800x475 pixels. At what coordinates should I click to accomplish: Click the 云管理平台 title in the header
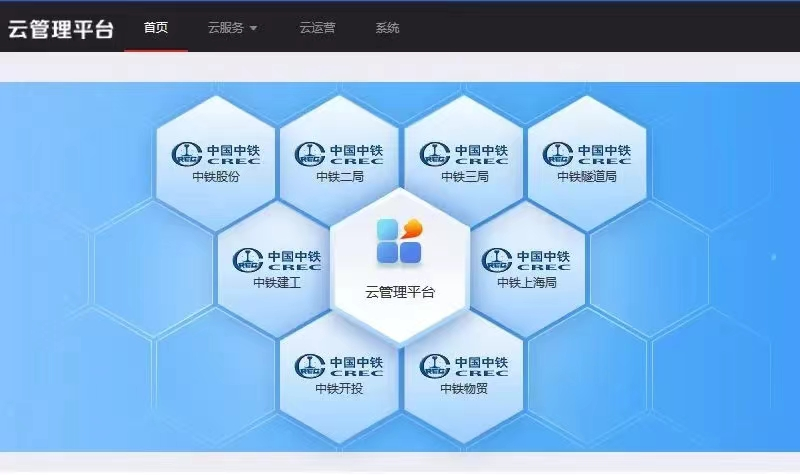coord(60,28)
